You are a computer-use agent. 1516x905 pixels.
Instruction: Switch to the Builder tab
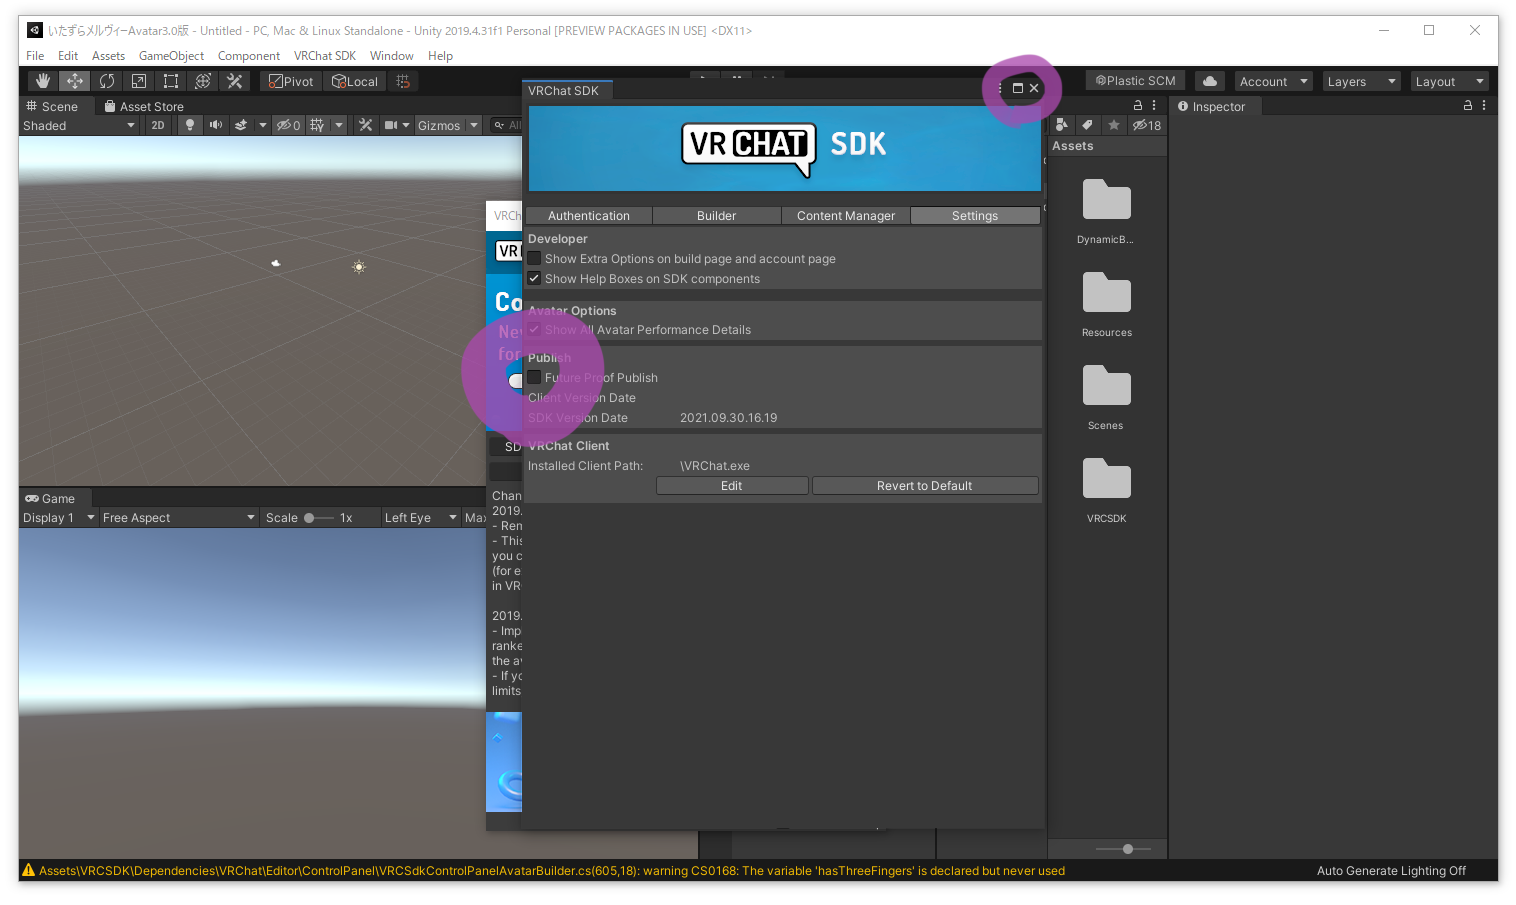tap(716, 215)
